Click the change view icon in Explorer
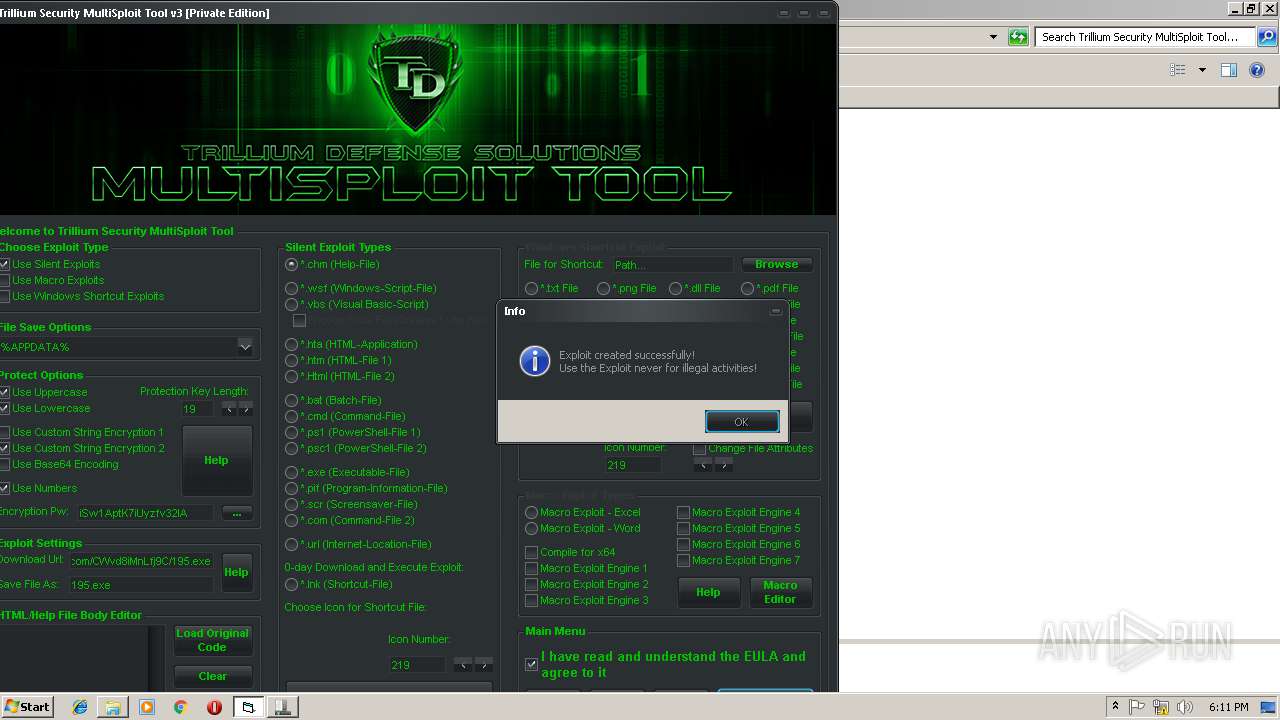The width and height of the screenshot is (1280, 720). click(1178, 70)
